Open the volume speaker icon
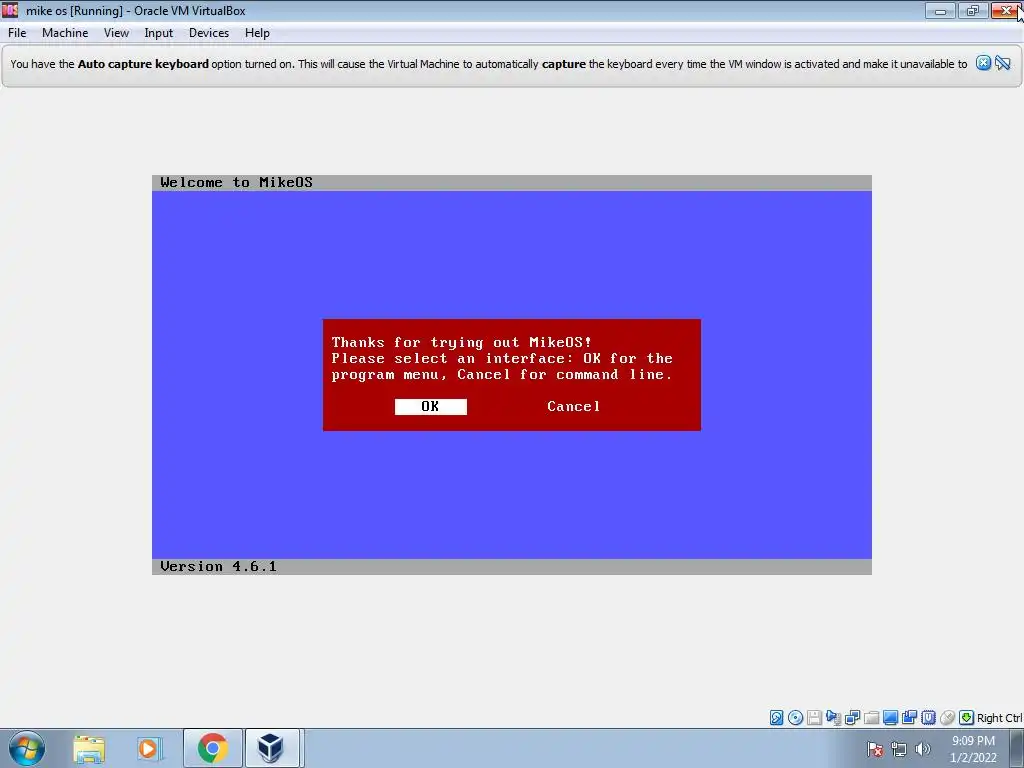 [x=923, y=749]
